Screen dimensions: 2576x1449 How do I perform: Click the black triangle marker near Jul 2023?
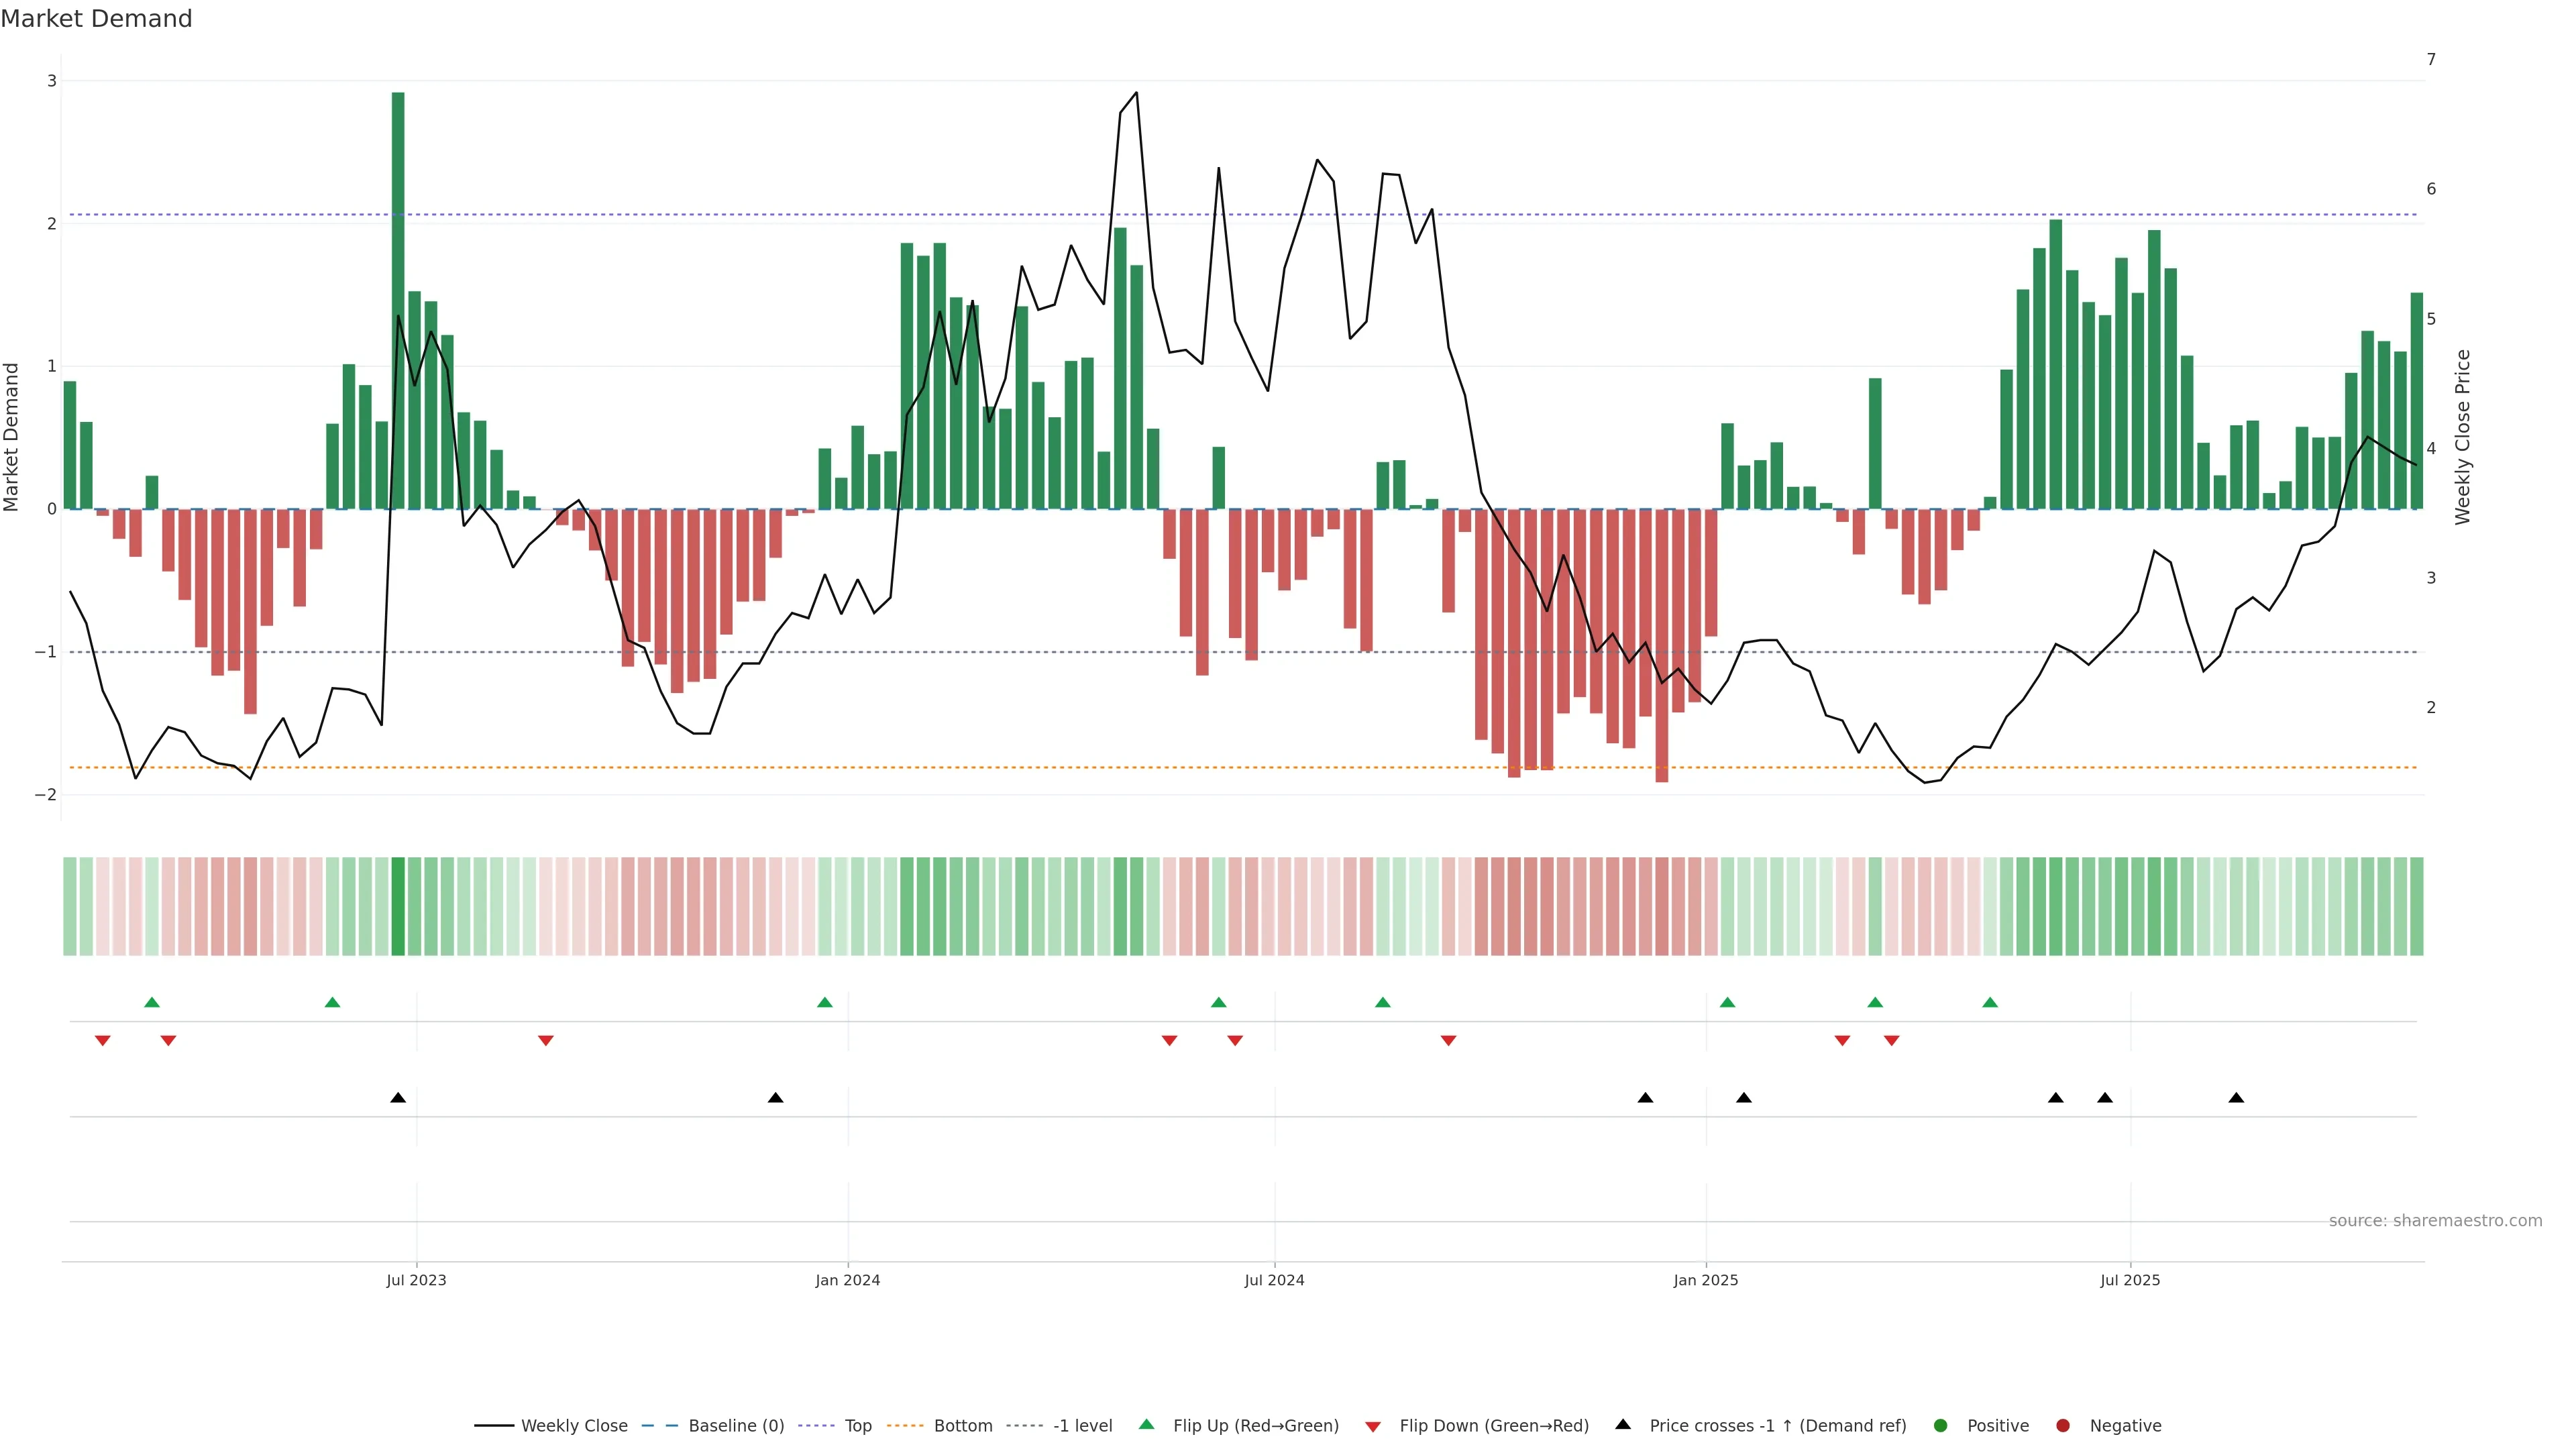click(x=398, y=1098)
